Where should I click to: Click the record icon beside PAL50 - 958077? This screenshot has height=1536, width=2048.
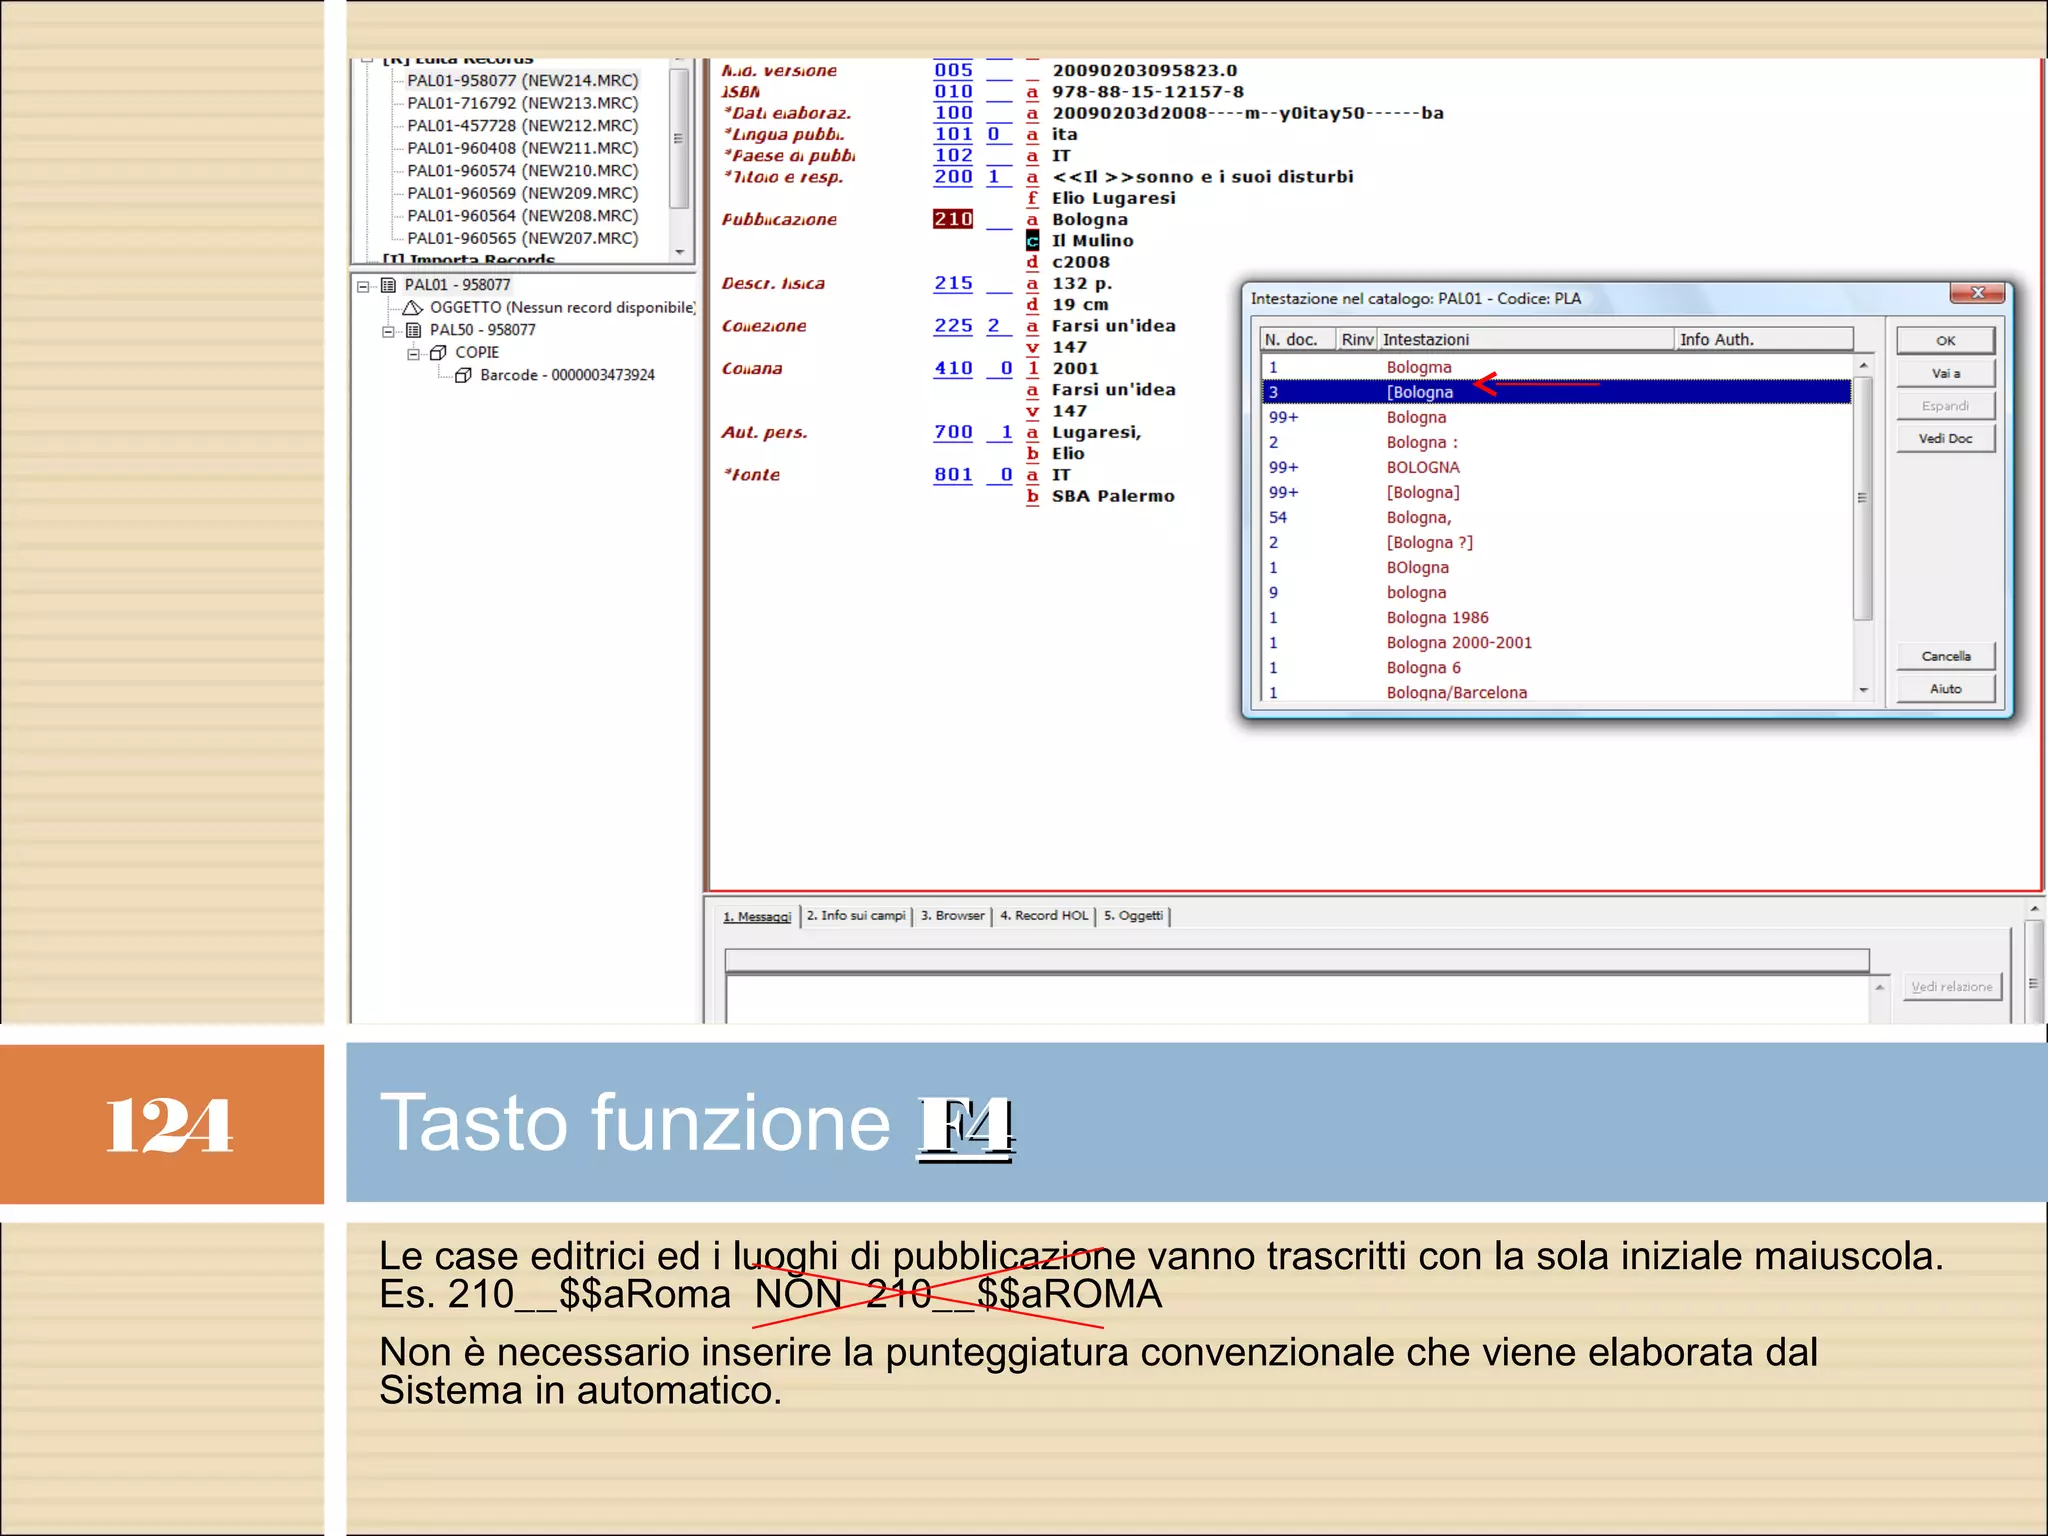click(413, 330)
